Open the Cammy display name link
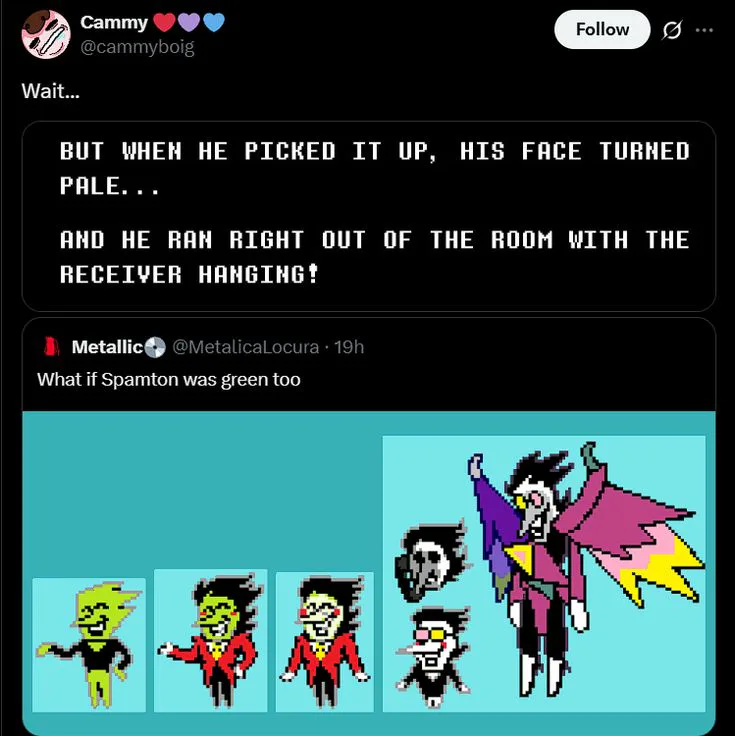 coord(114,22)
